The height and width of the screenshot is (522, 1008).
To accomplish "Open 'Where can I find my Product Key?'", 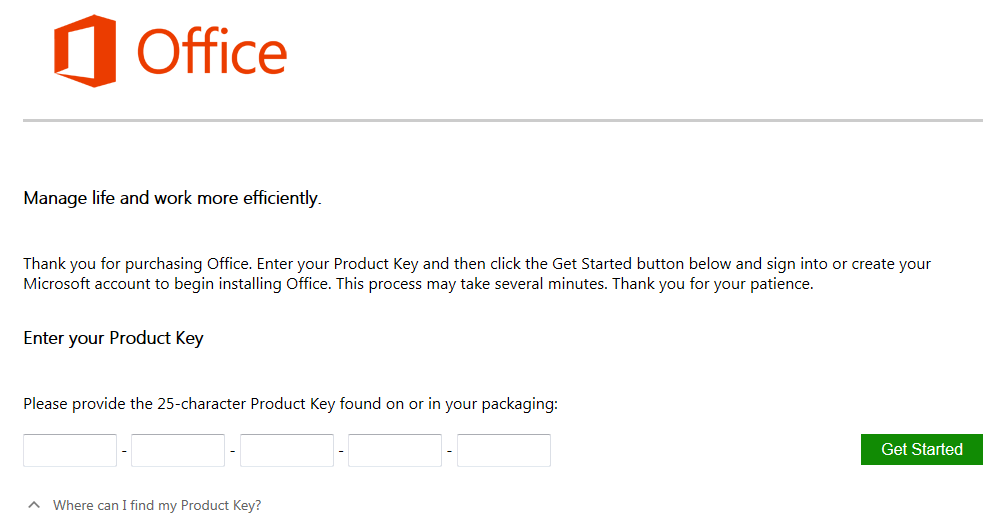I will point(157,505).
